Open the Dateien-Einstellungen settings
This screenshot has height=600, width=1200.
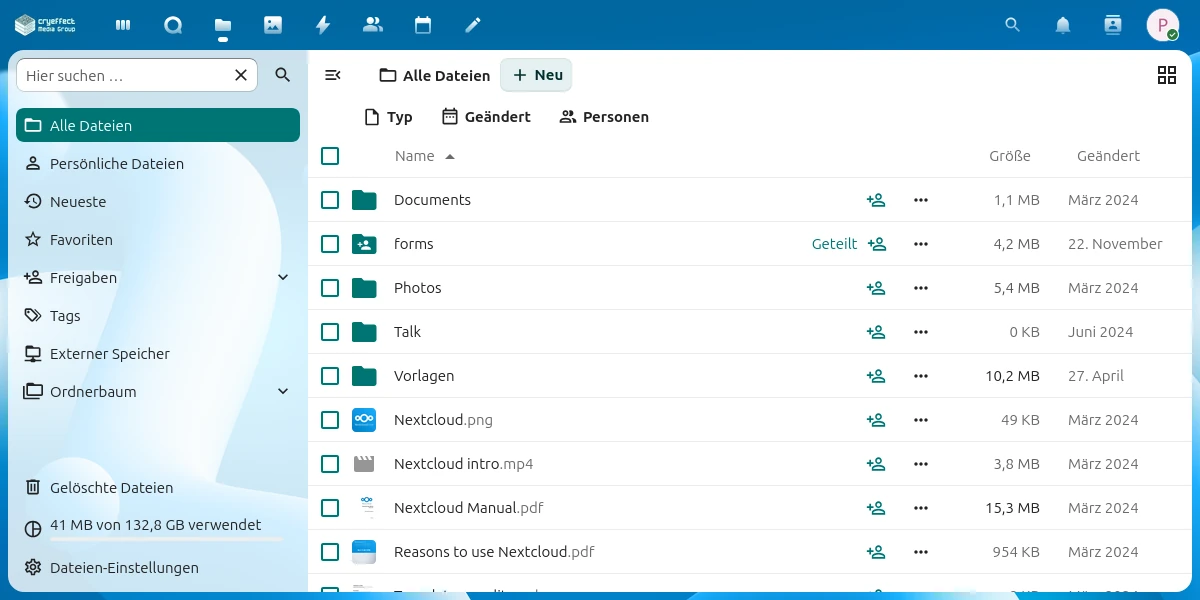[124, 568]
